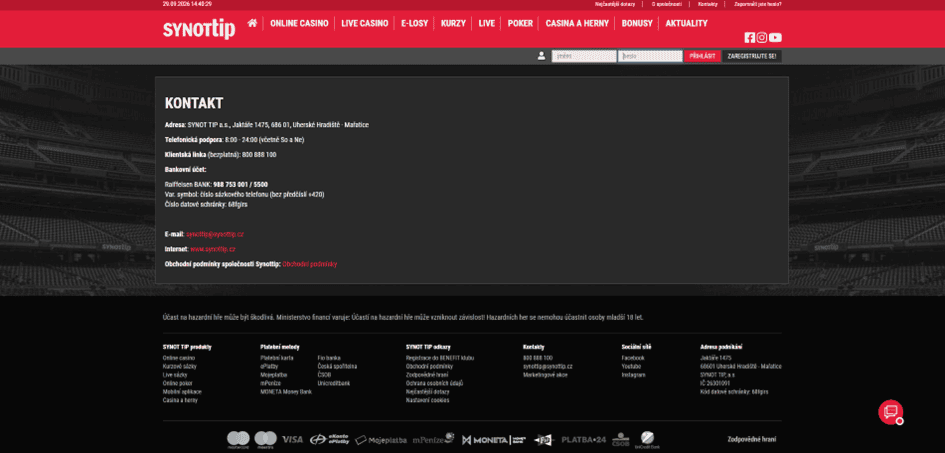
Task: Open footer Facebook text link
Action: click(633, 358)
